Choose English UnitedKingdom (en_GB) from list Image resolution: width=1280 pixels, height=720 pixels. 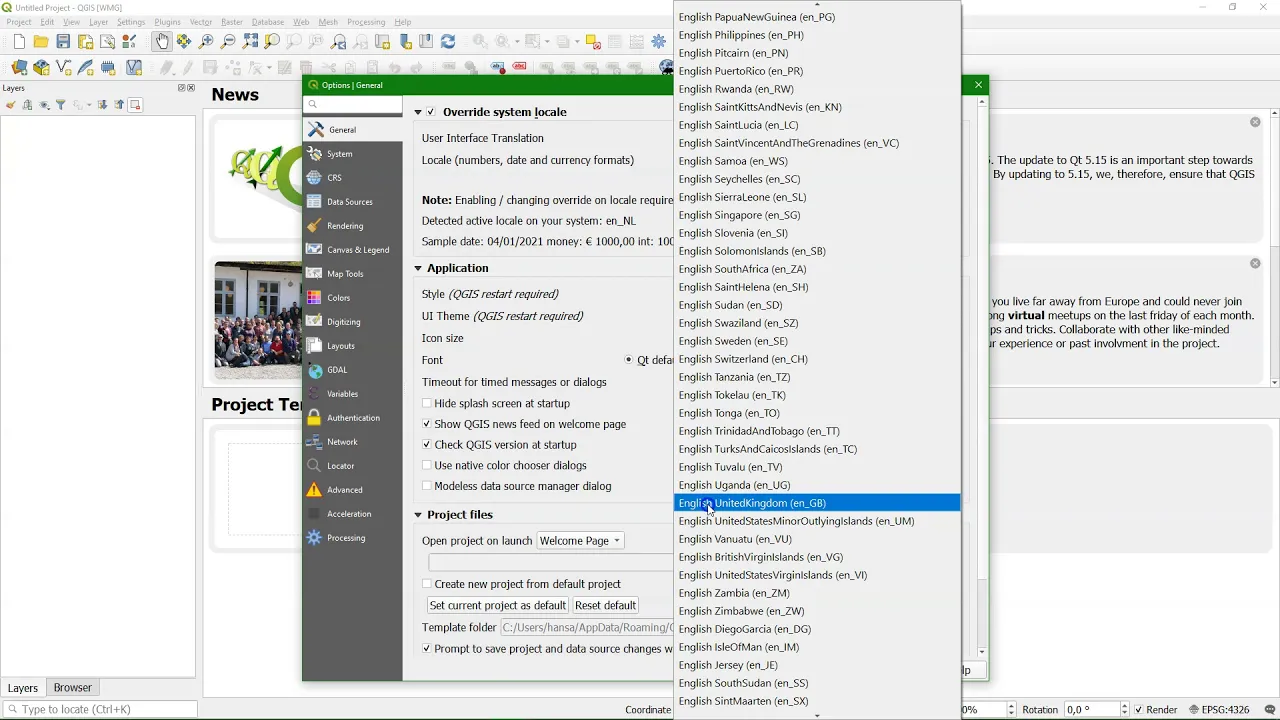pyautogui.click(x=818, y=503)
